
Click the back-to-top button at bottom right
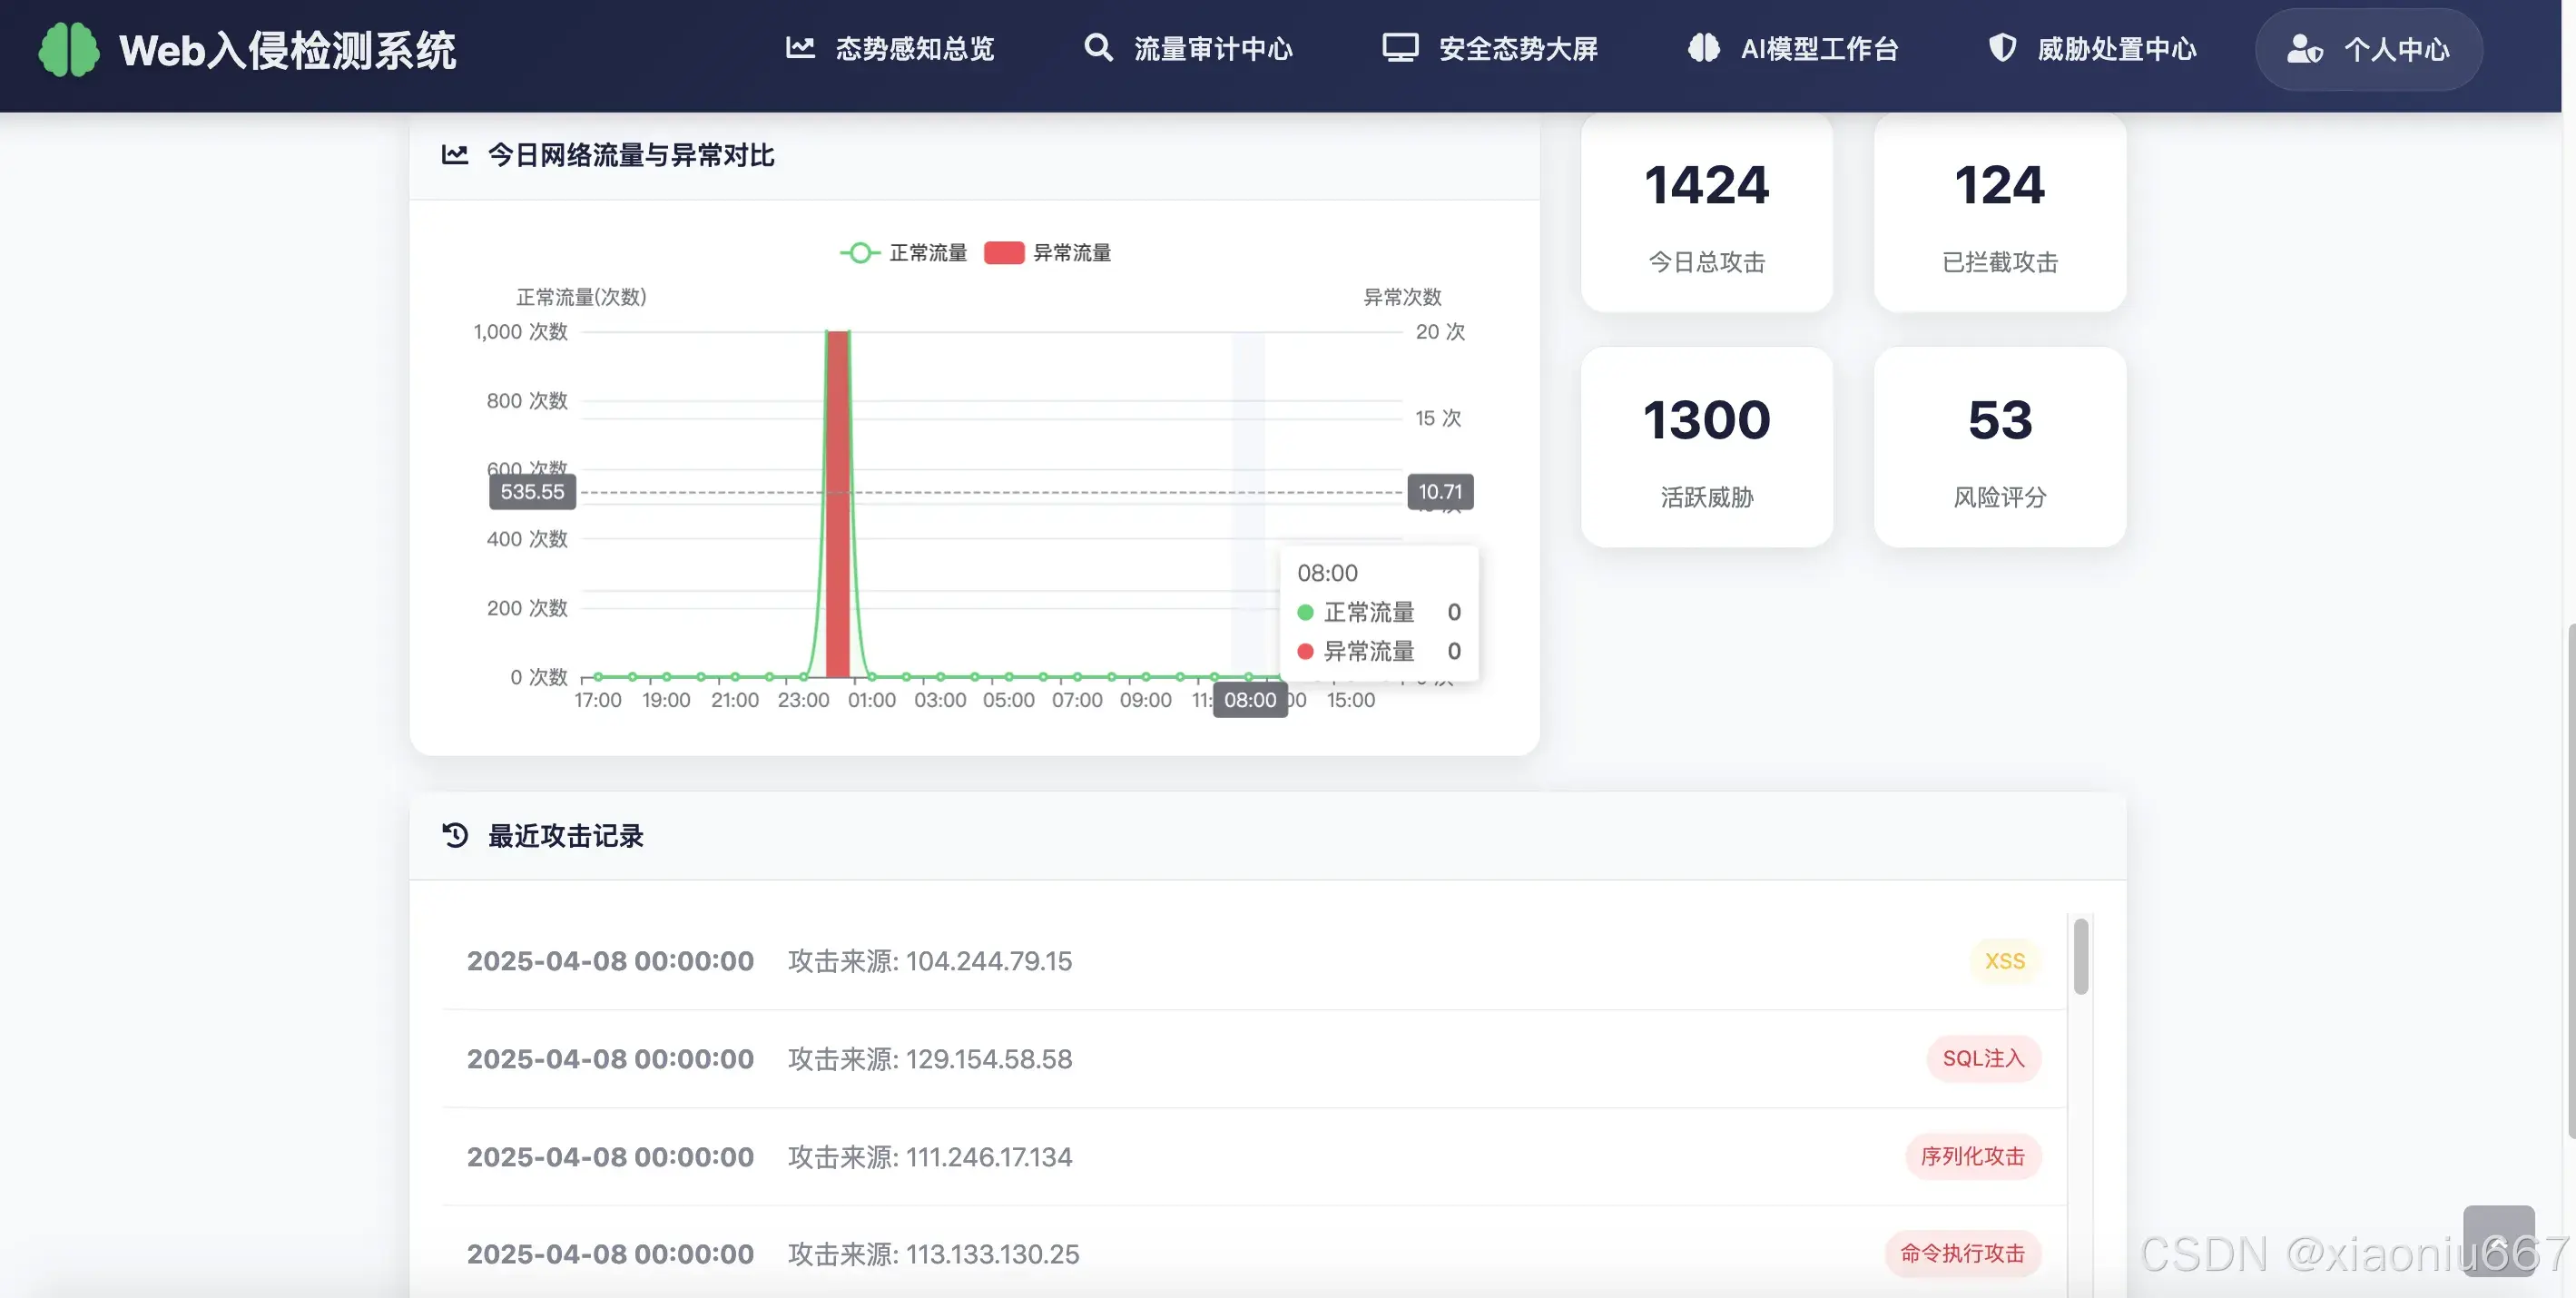click(x=2497, y=1241)
